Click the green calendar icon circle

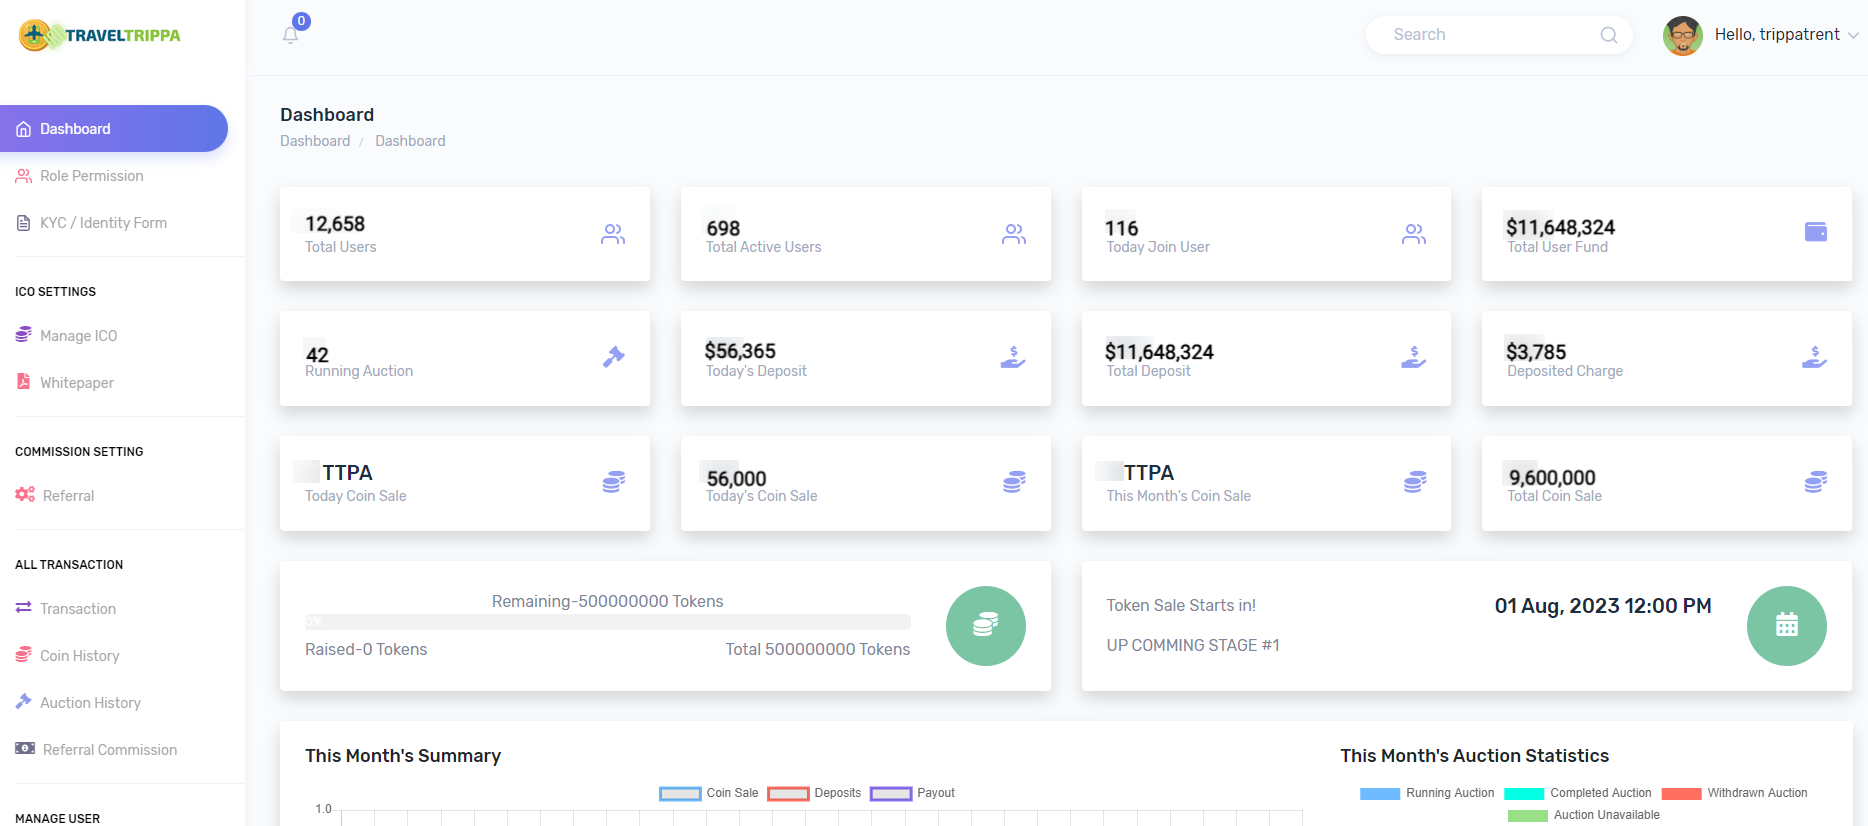(x=1786, y=626)
